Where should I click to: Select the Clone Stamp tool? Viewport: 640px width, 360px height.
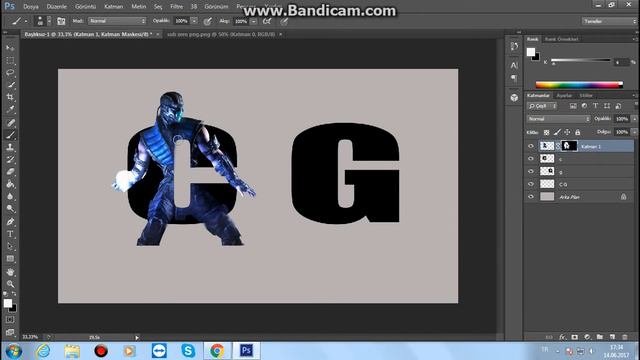click(10, 147)
